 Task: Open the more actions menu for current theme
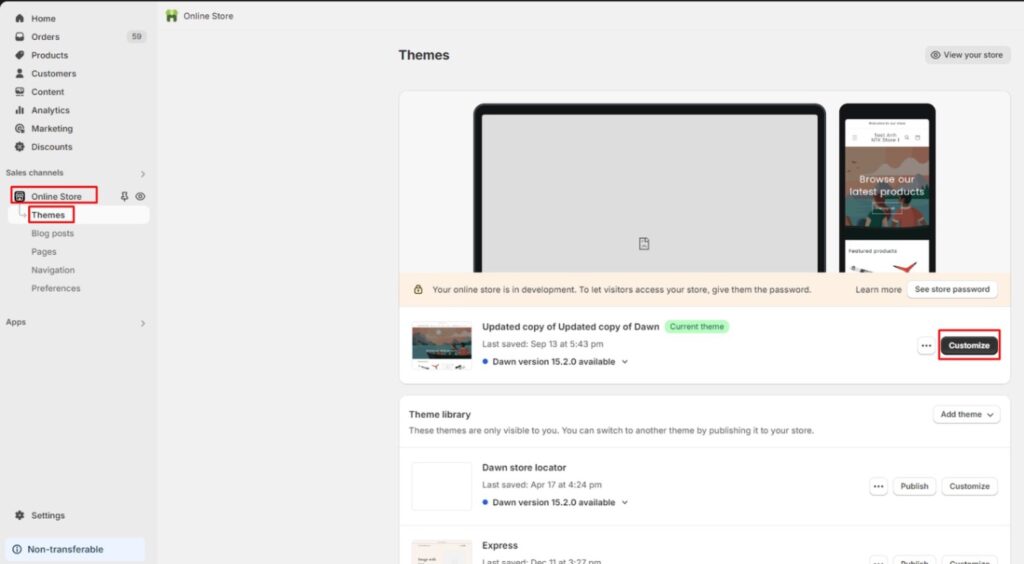point(926,345)
